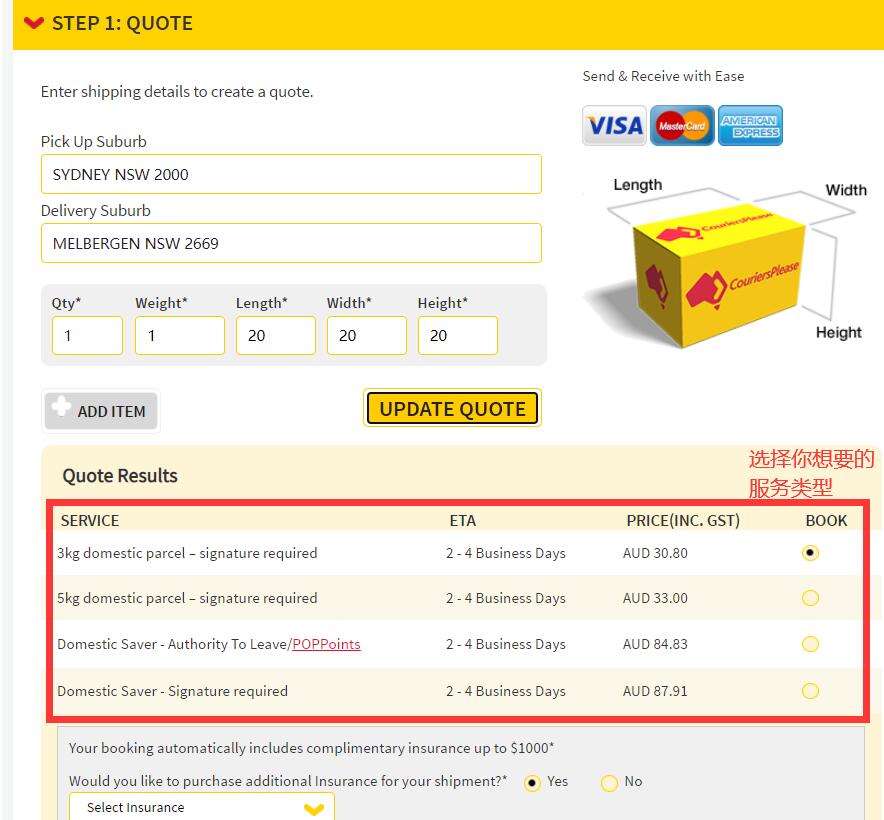The image size is (884, 820).
Task: Select the 3kg domestic parcel booking option
Action: (810, 553)
